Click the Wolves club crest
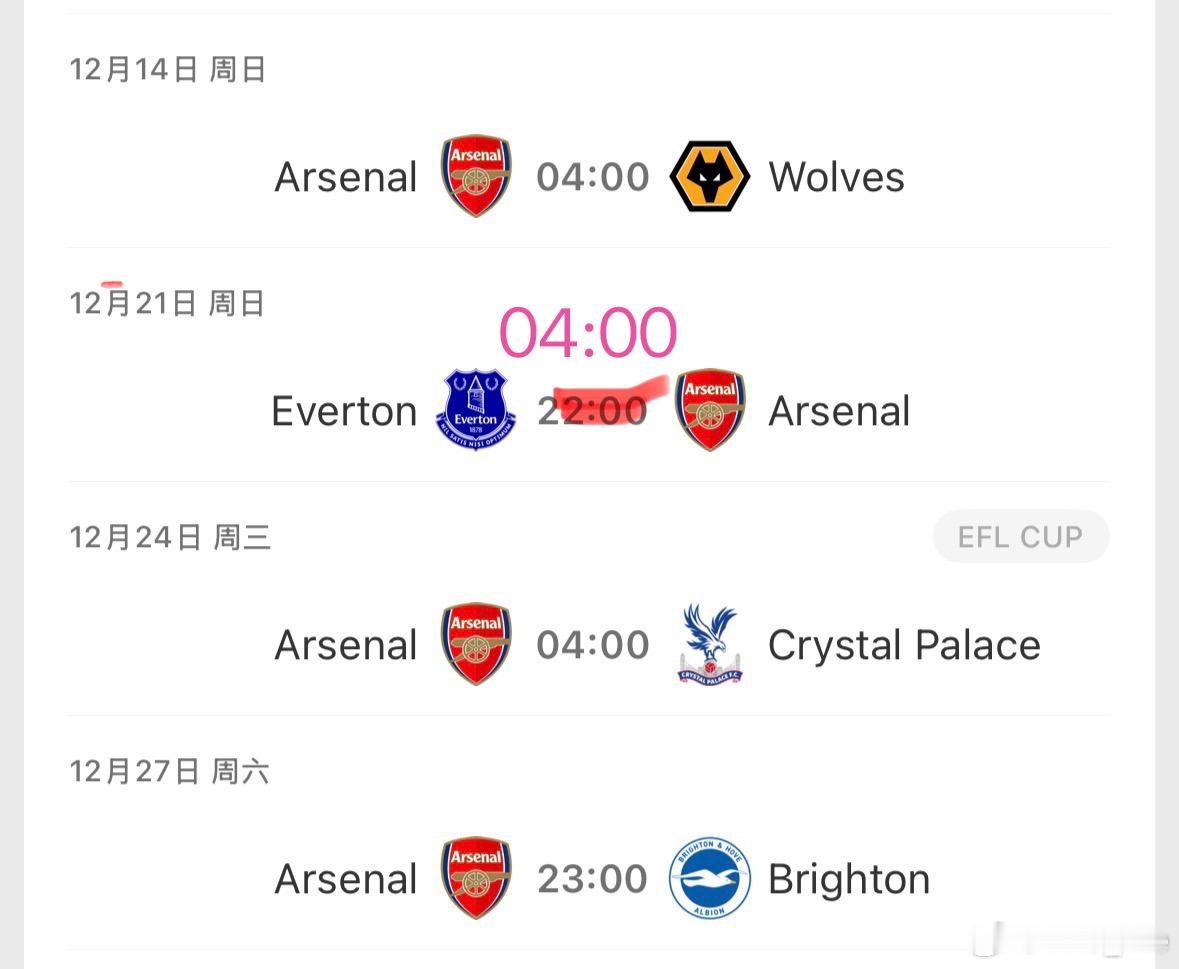 click(709, 177)
